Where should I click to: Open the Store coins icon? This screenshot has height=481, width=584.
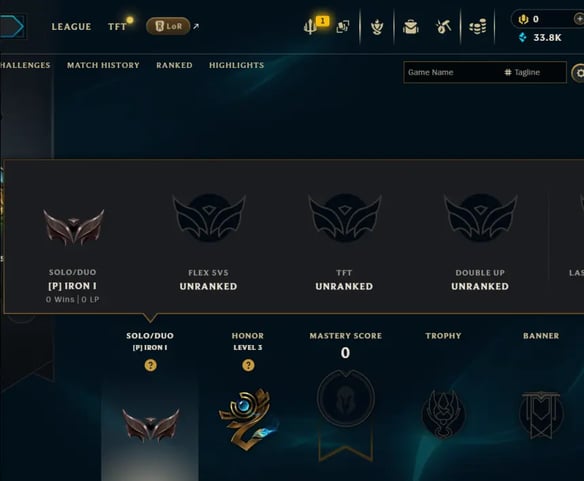click(x=477, y=27)
